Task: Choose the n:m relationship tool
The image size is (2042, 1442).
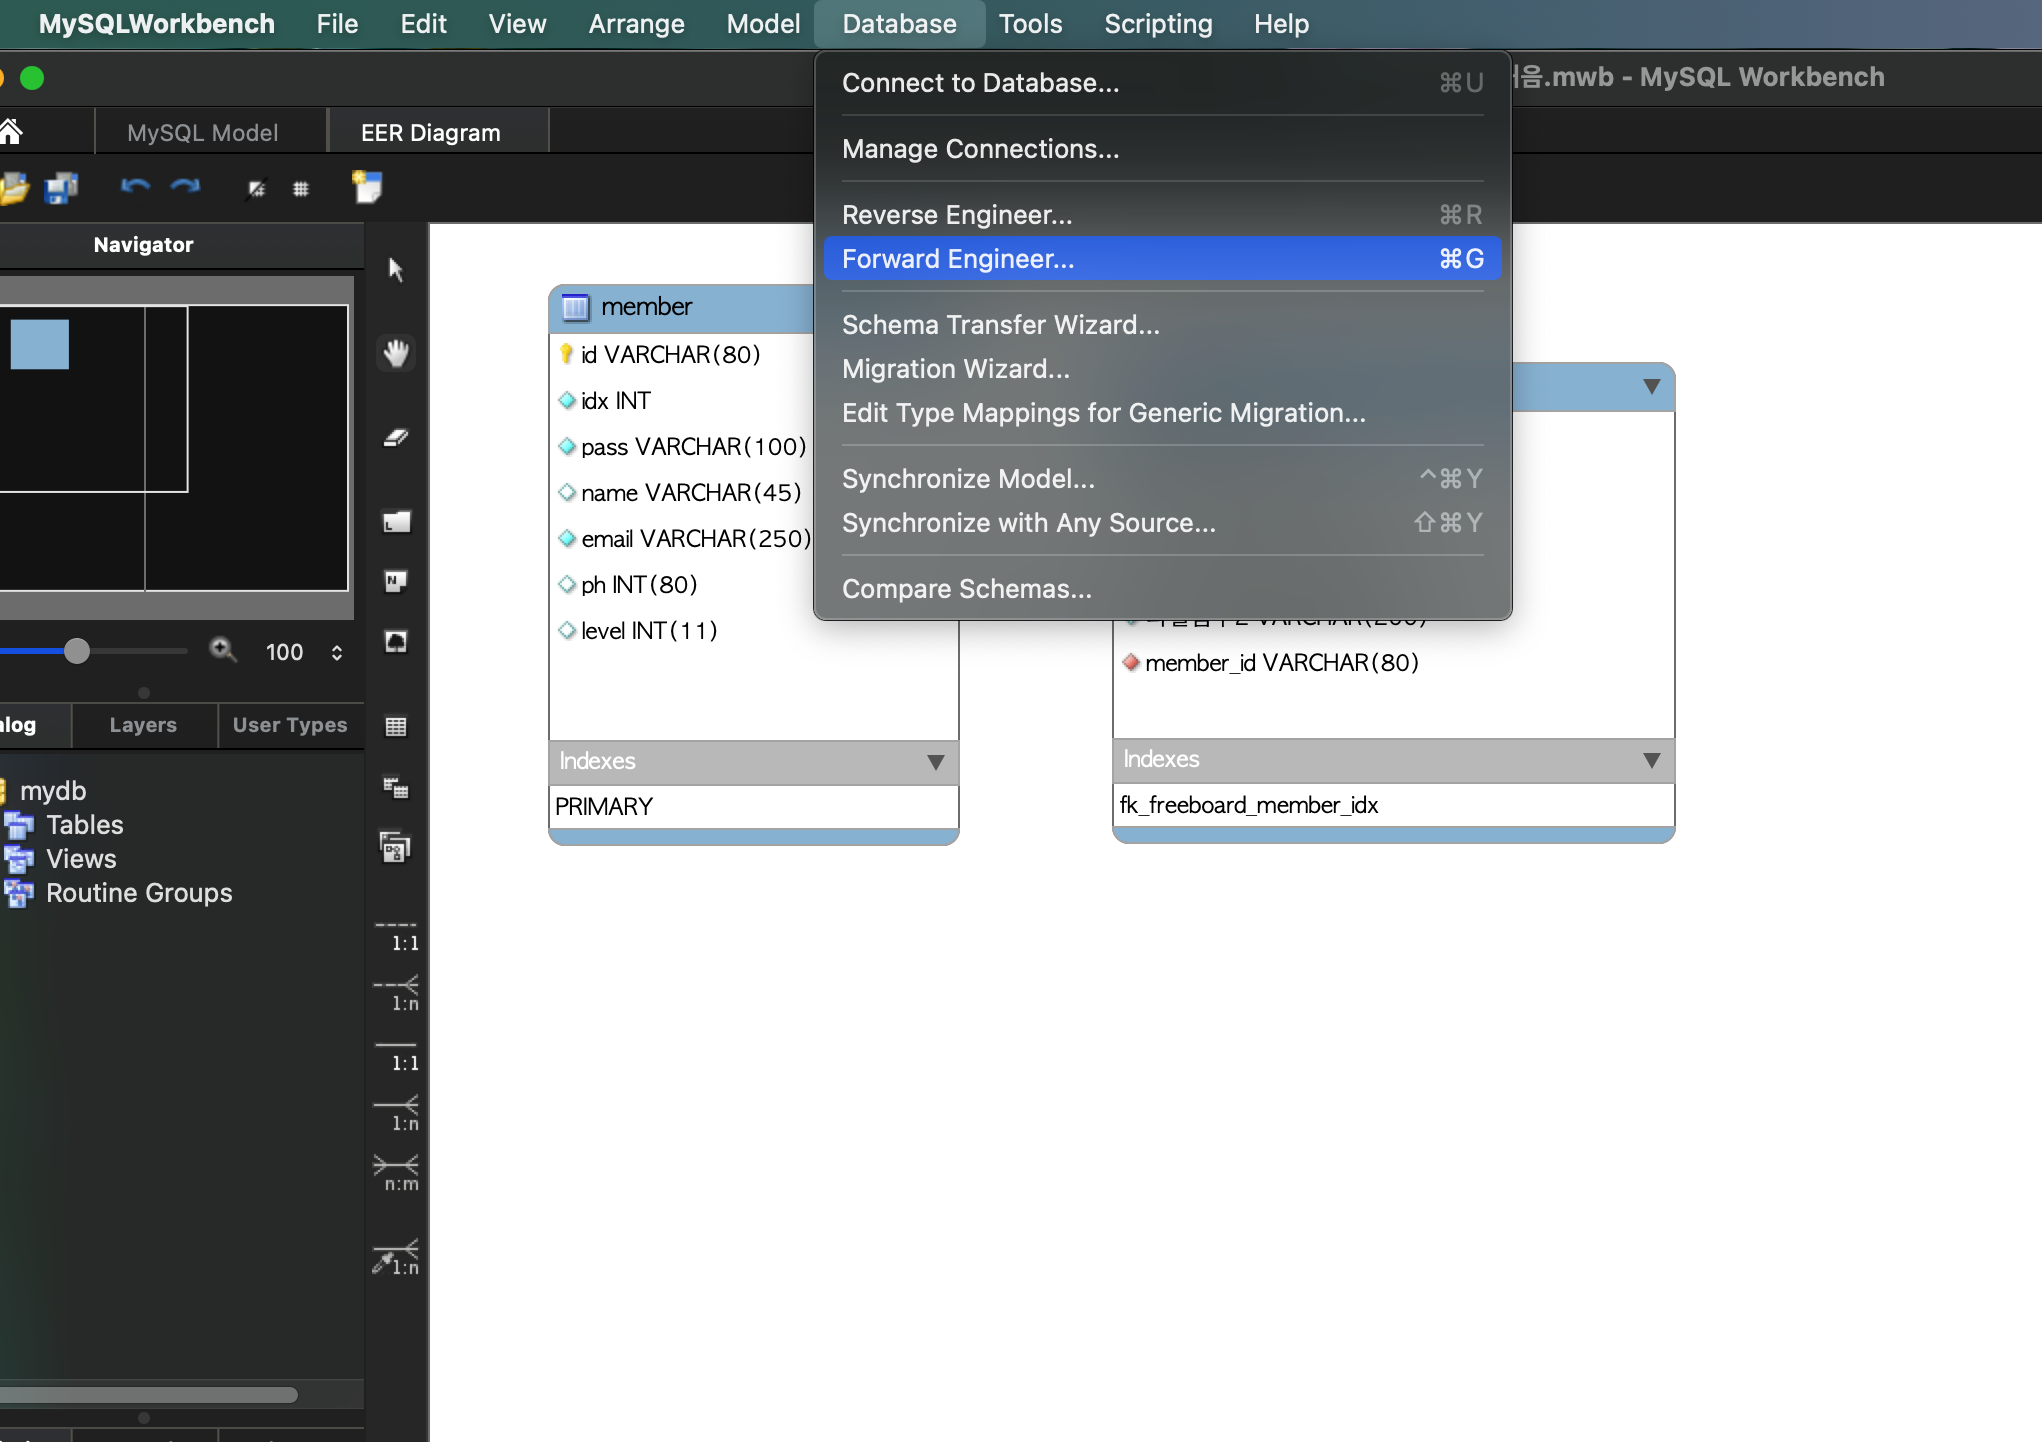Action: (396, 1172)
